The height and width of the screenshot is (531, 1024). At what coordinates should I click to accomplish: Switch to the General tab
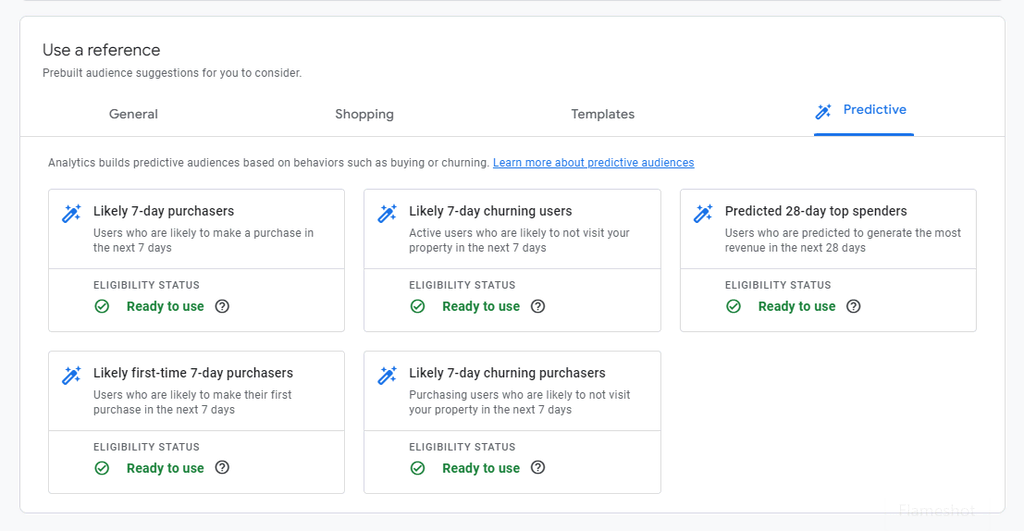pyautogui.click(x=133, y=114)
